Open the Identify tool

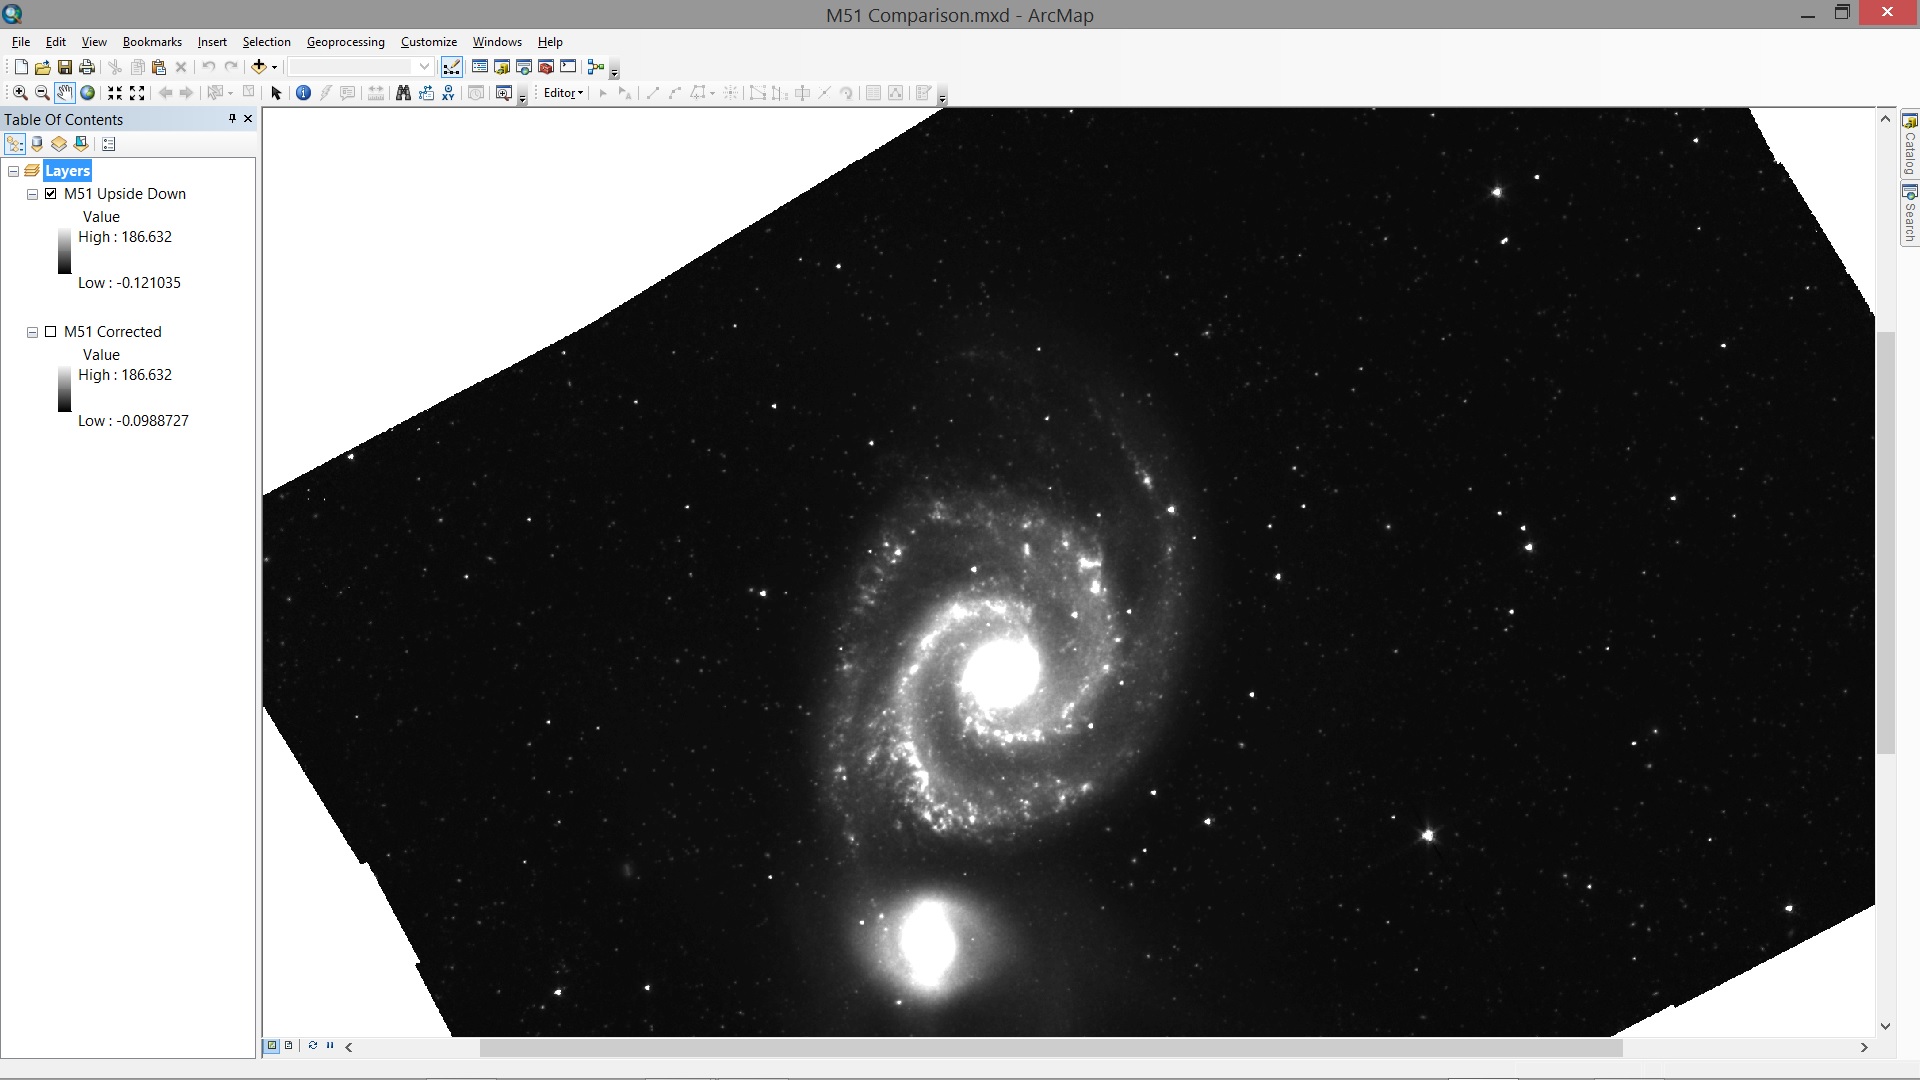(x=303, y=92)
